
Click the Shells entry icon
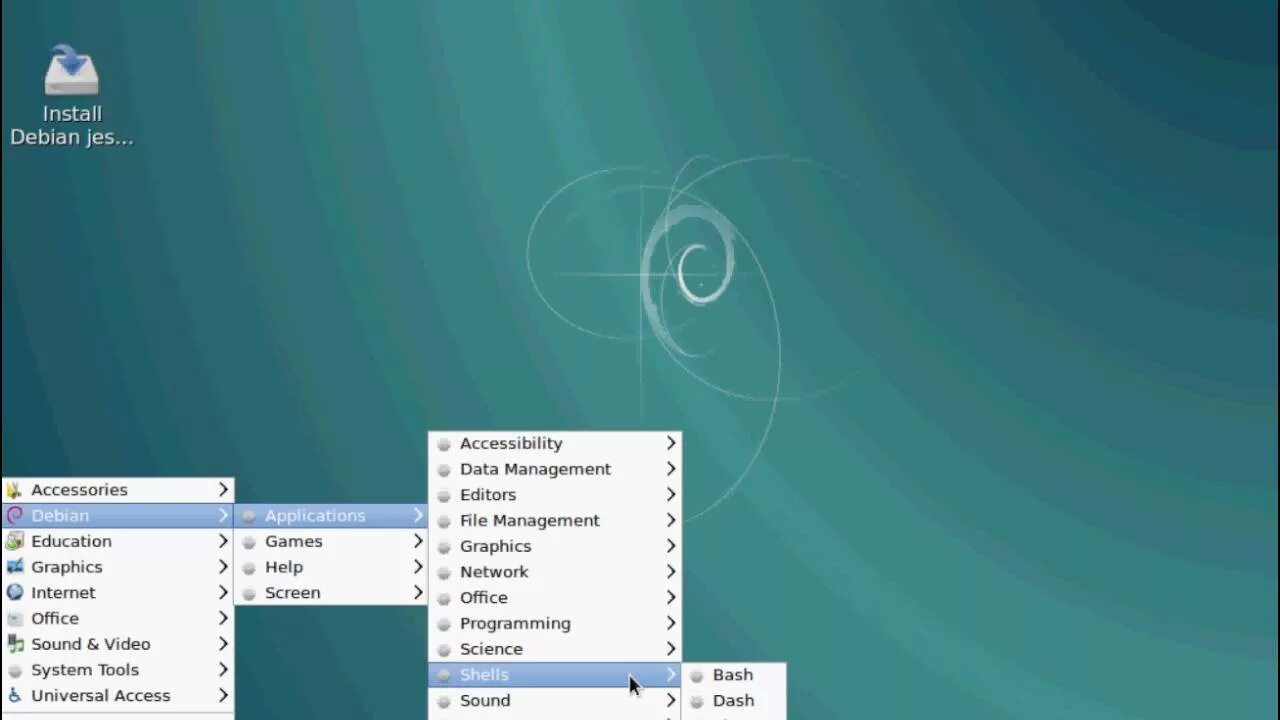444,676
